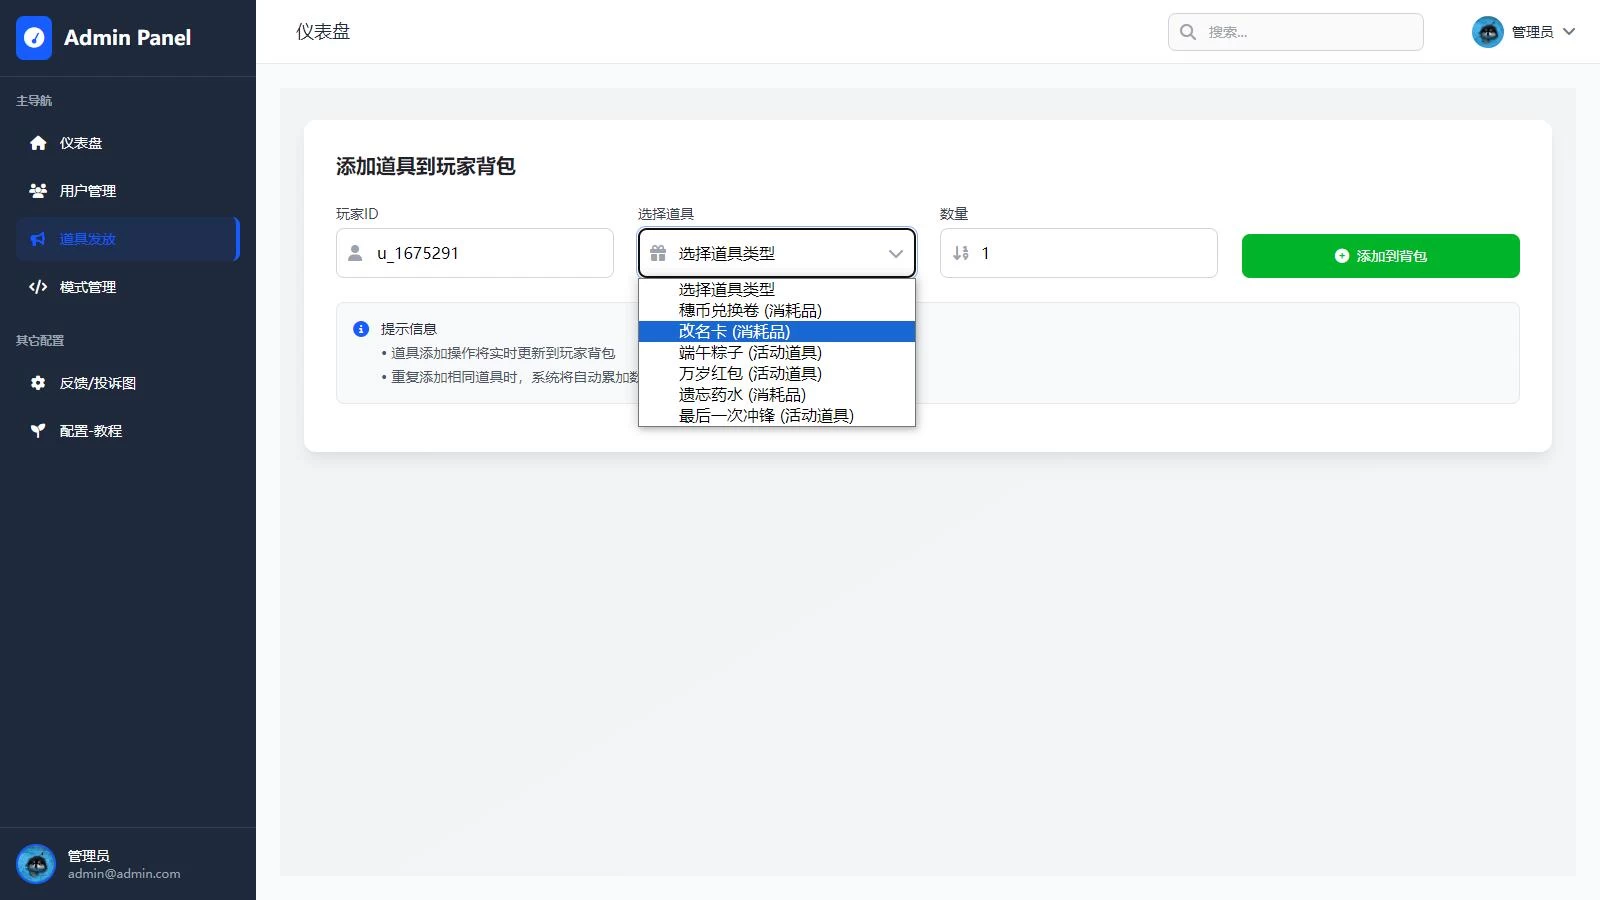Choose 端午粽子 (活动道具) option
Screen dimensions: 1600x900
(x=750, y=352)
